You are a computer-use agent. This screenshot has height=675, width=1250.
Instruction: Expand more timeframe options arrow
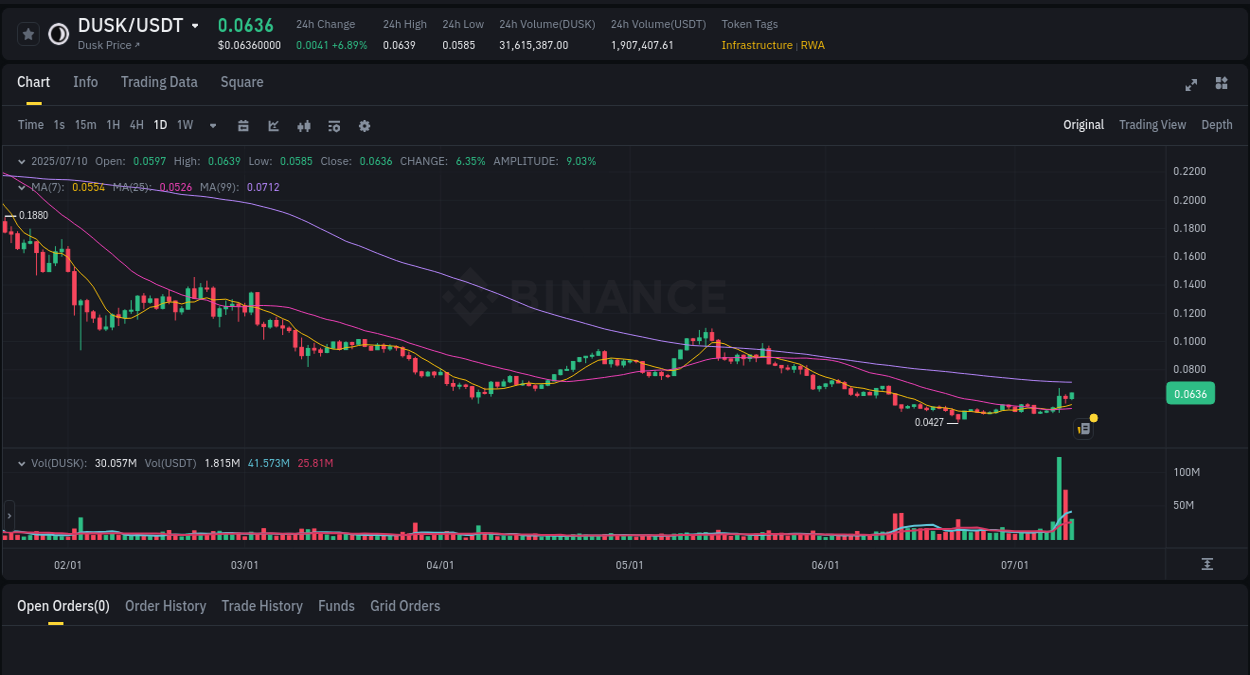(x=212, y=125)
